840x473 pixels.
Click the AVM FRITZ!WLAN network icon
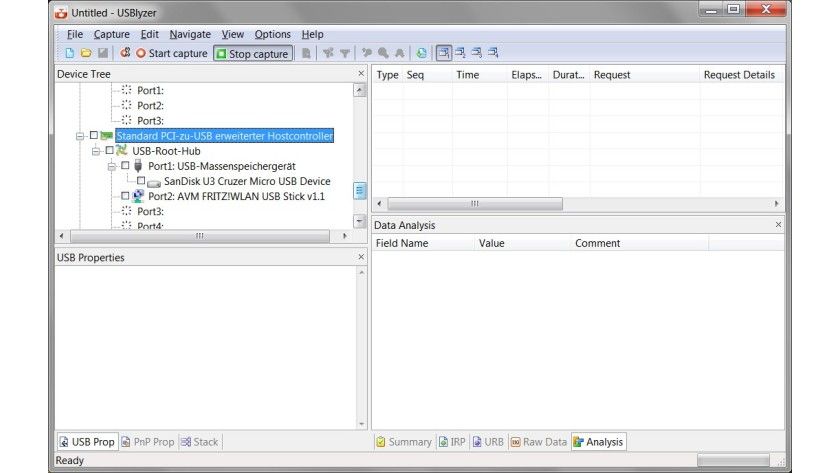coord(138,196)
